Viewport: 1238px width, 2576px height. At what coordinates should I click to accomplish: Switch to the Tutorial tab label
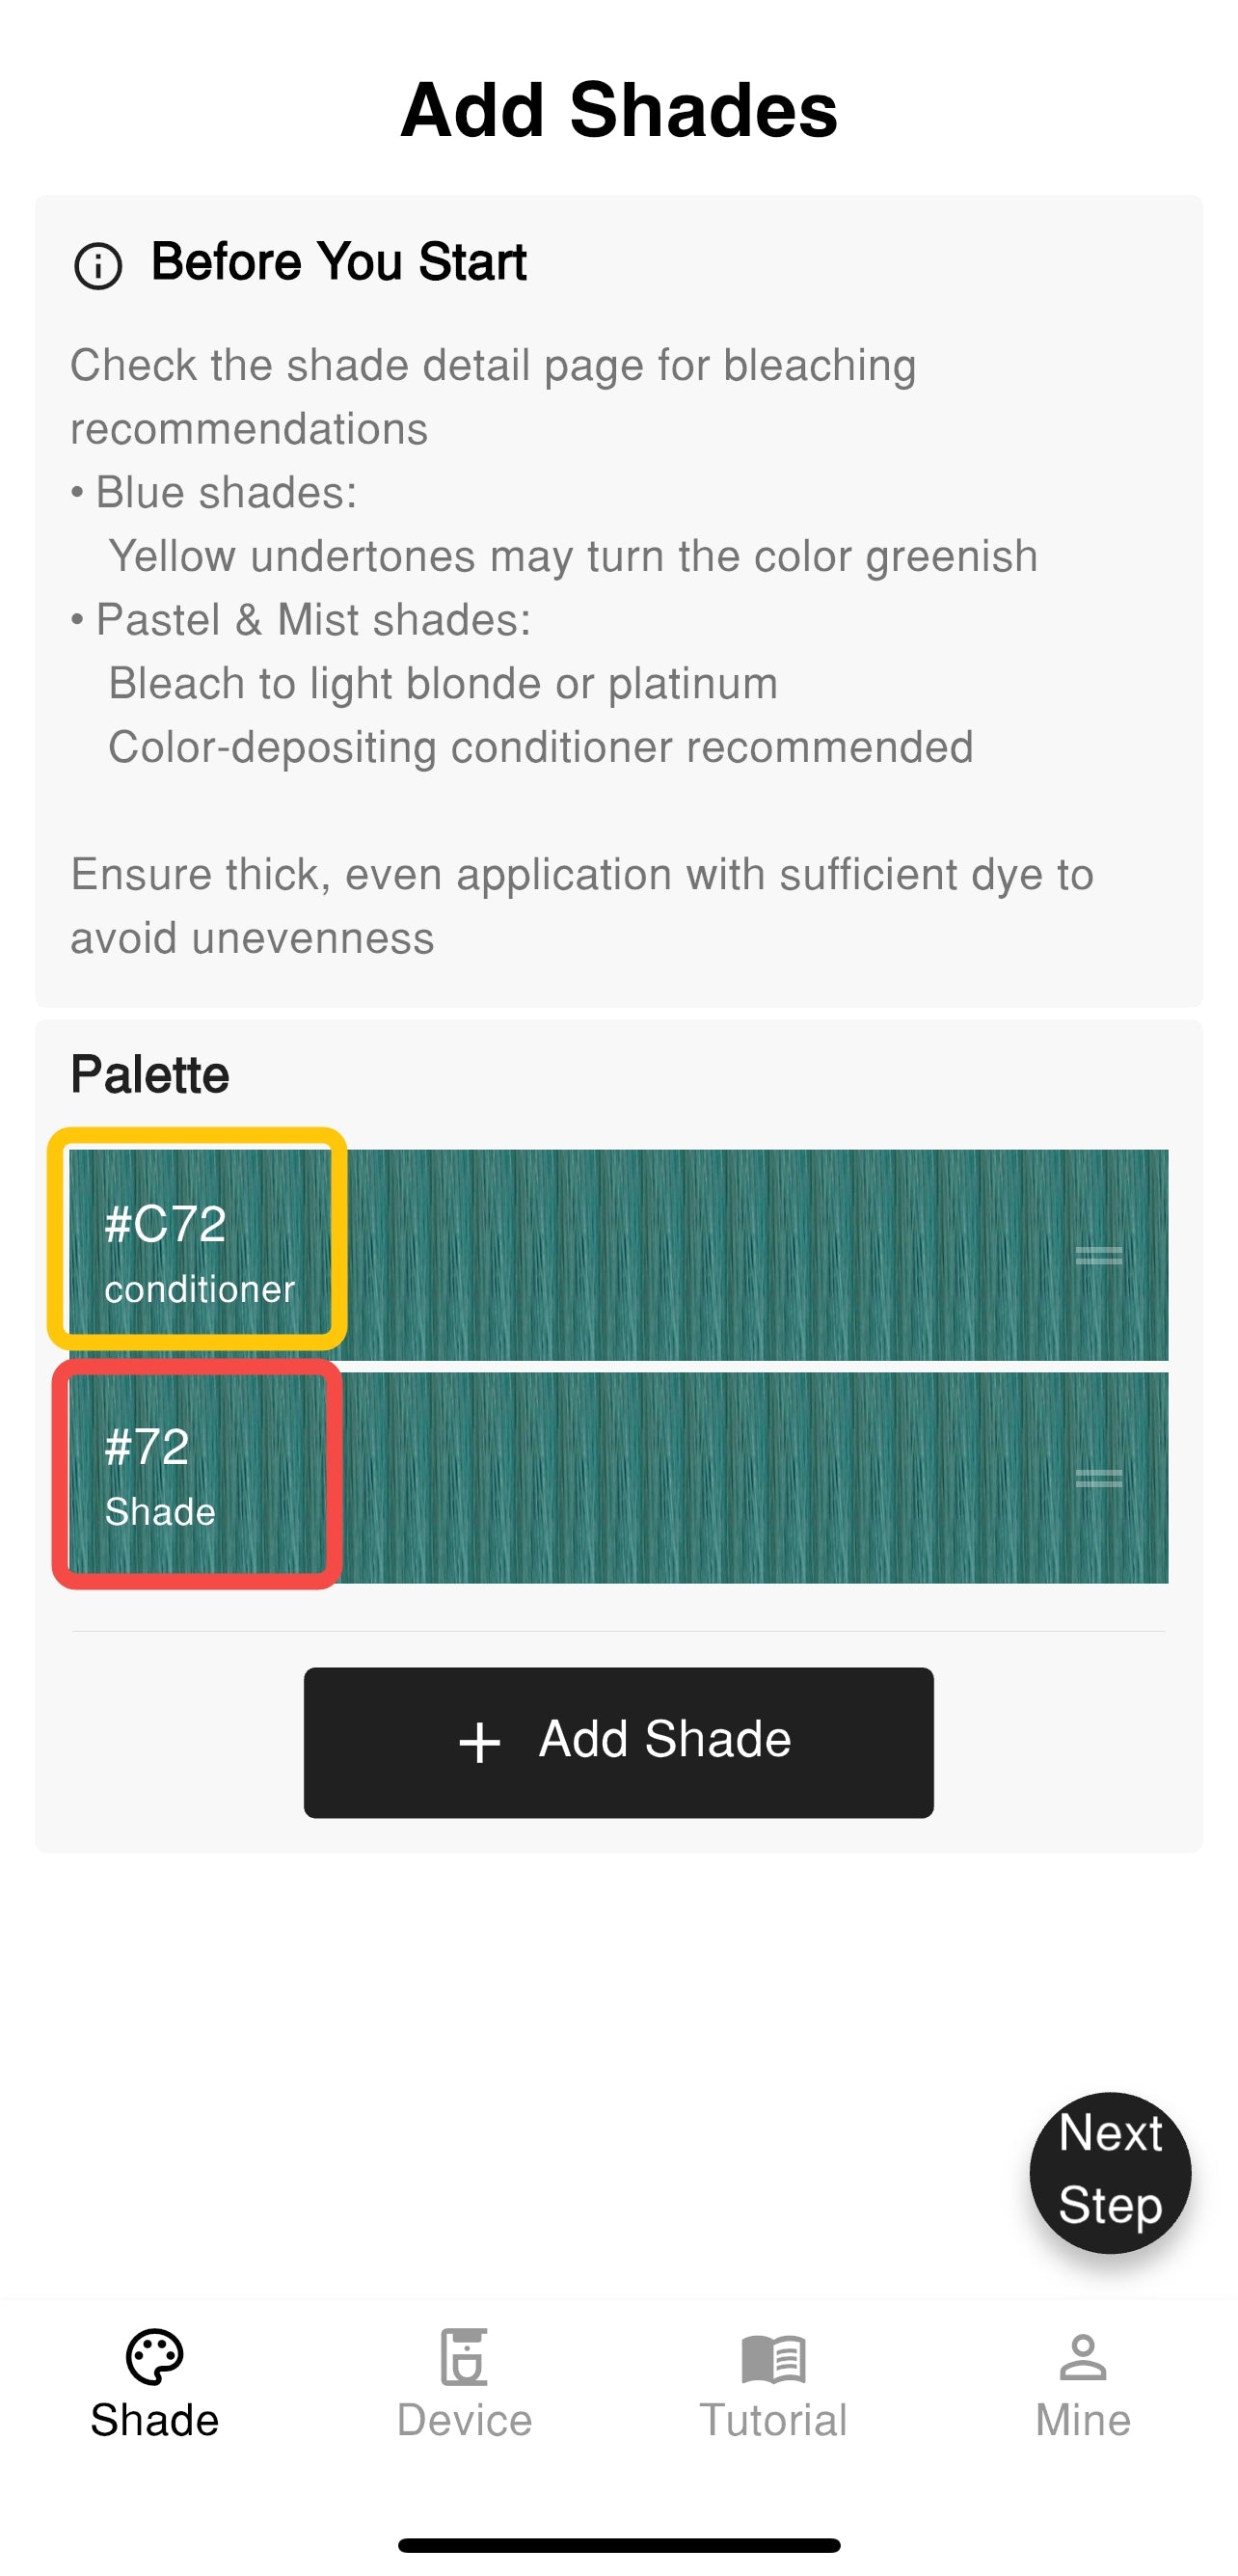tap(773, 2420)
